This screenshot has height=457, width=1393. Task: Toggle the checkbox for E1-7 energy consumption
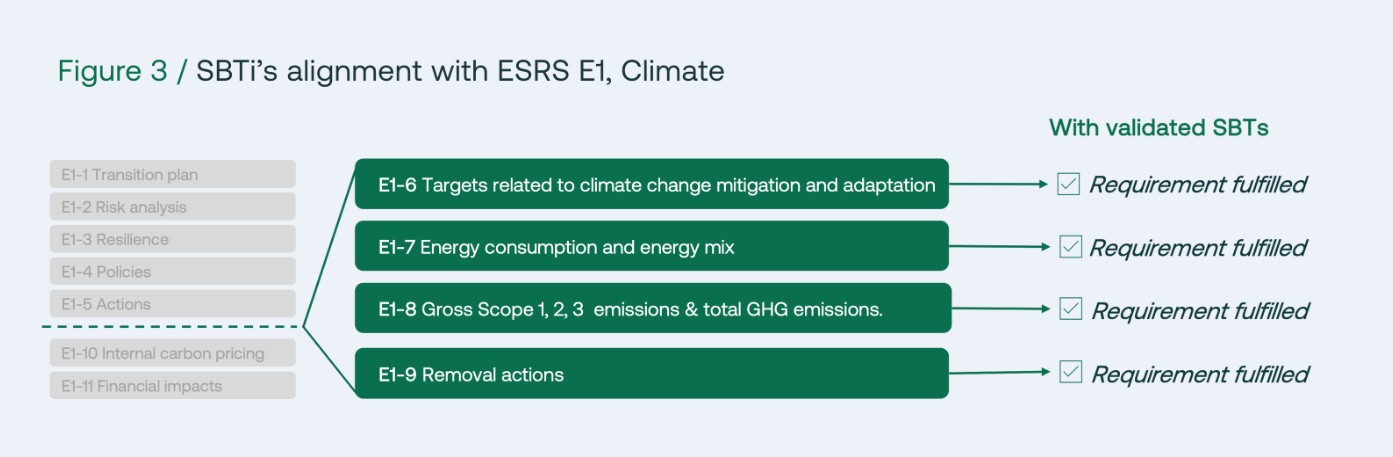point(1070,247)
